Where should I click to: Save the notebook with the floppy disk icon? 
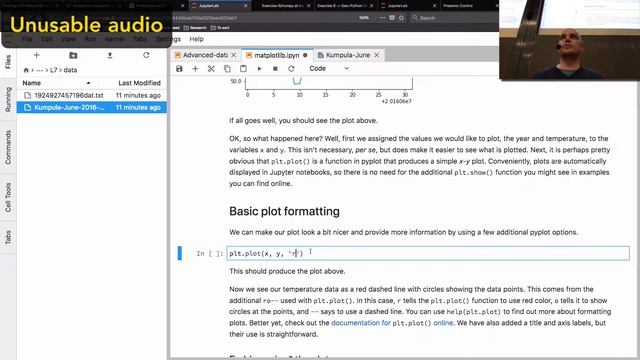click(x=179, y=69)
